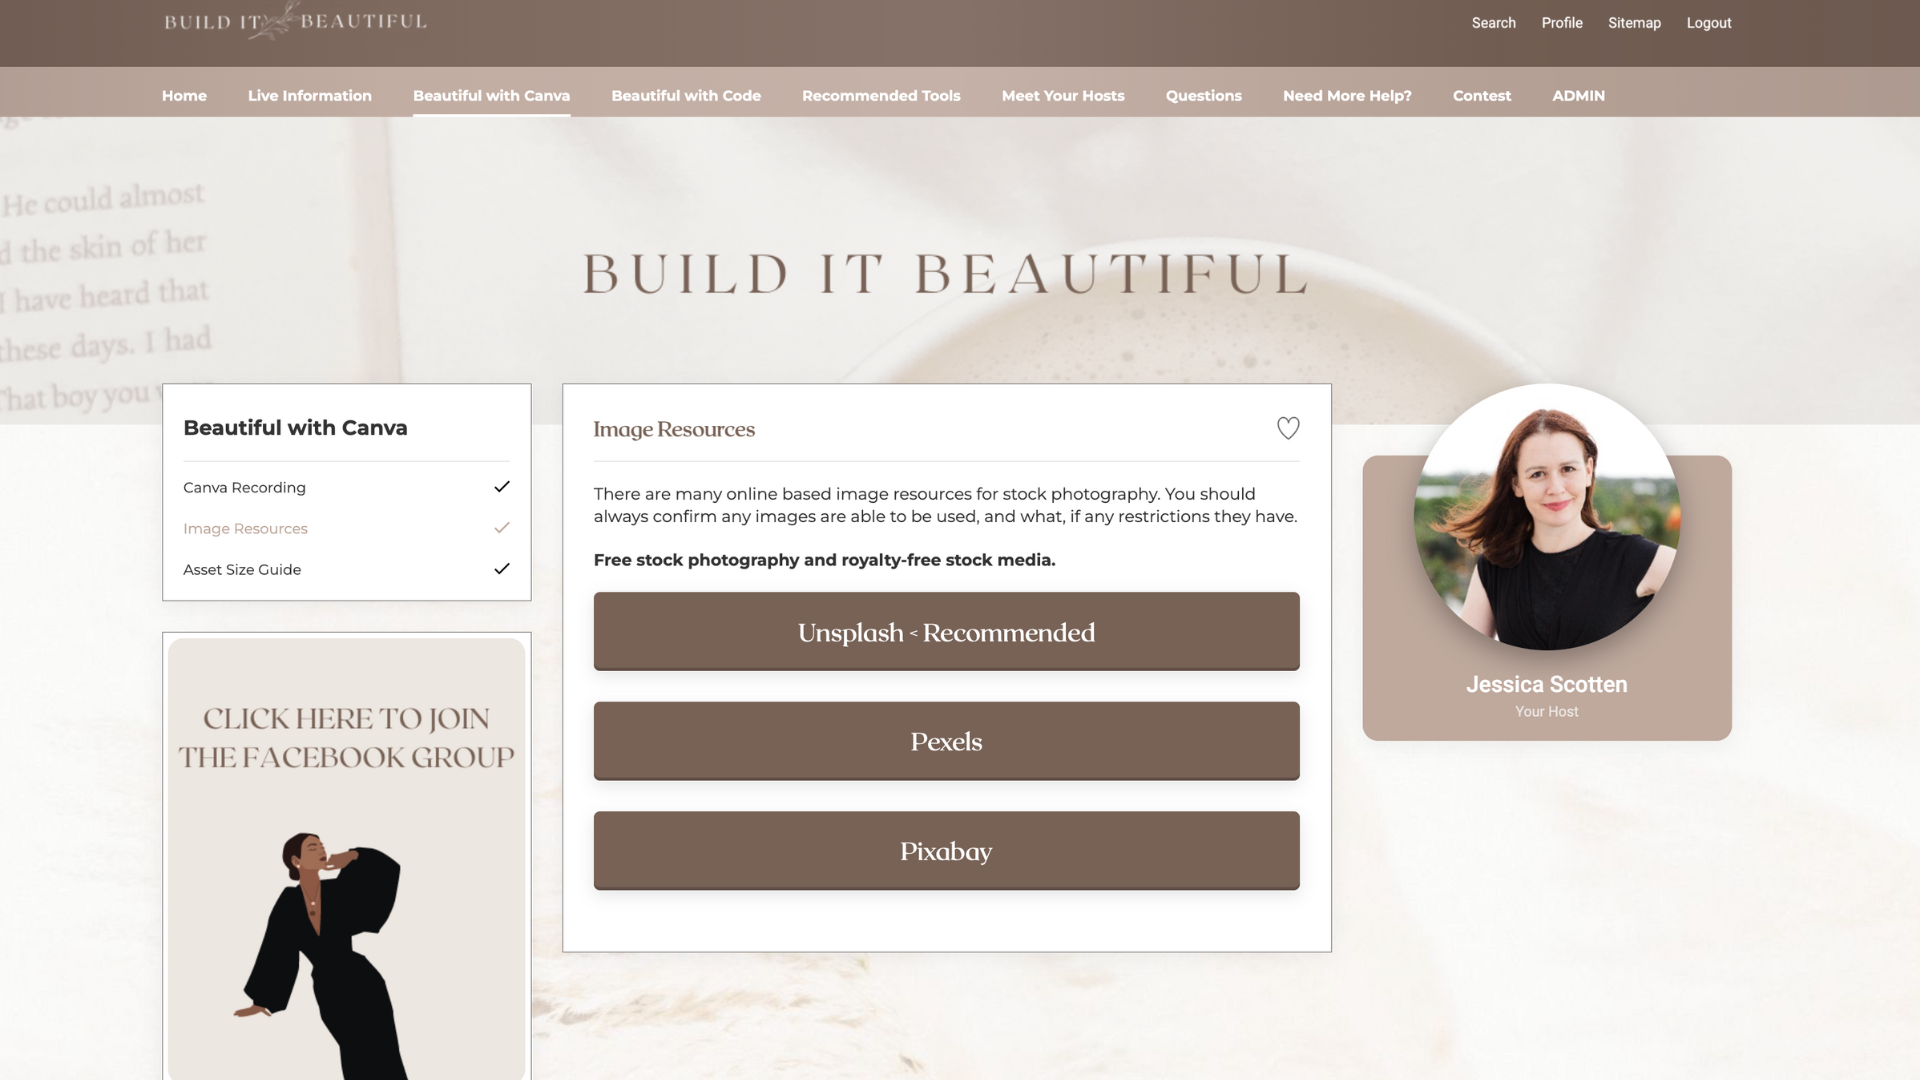Toggle Asset Size Guide completion checkmark
Screen dimensions: 1920x1080
[x=502, y=569]
